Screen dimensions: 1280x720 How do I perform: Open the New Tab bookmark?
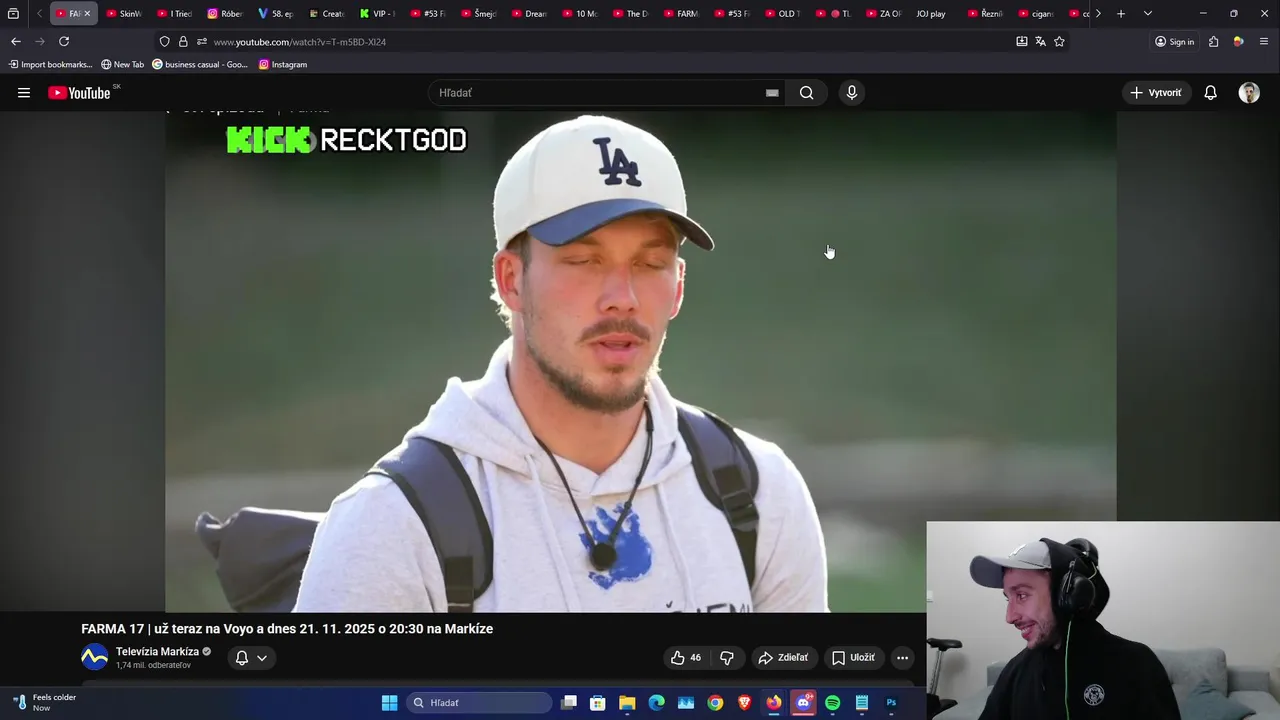tap(123, 64)
